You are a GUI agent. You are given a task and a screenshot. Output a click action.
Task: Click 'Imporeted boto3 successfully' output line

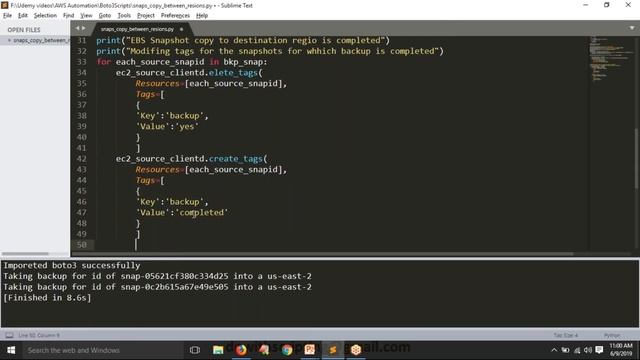click(72, 265)
